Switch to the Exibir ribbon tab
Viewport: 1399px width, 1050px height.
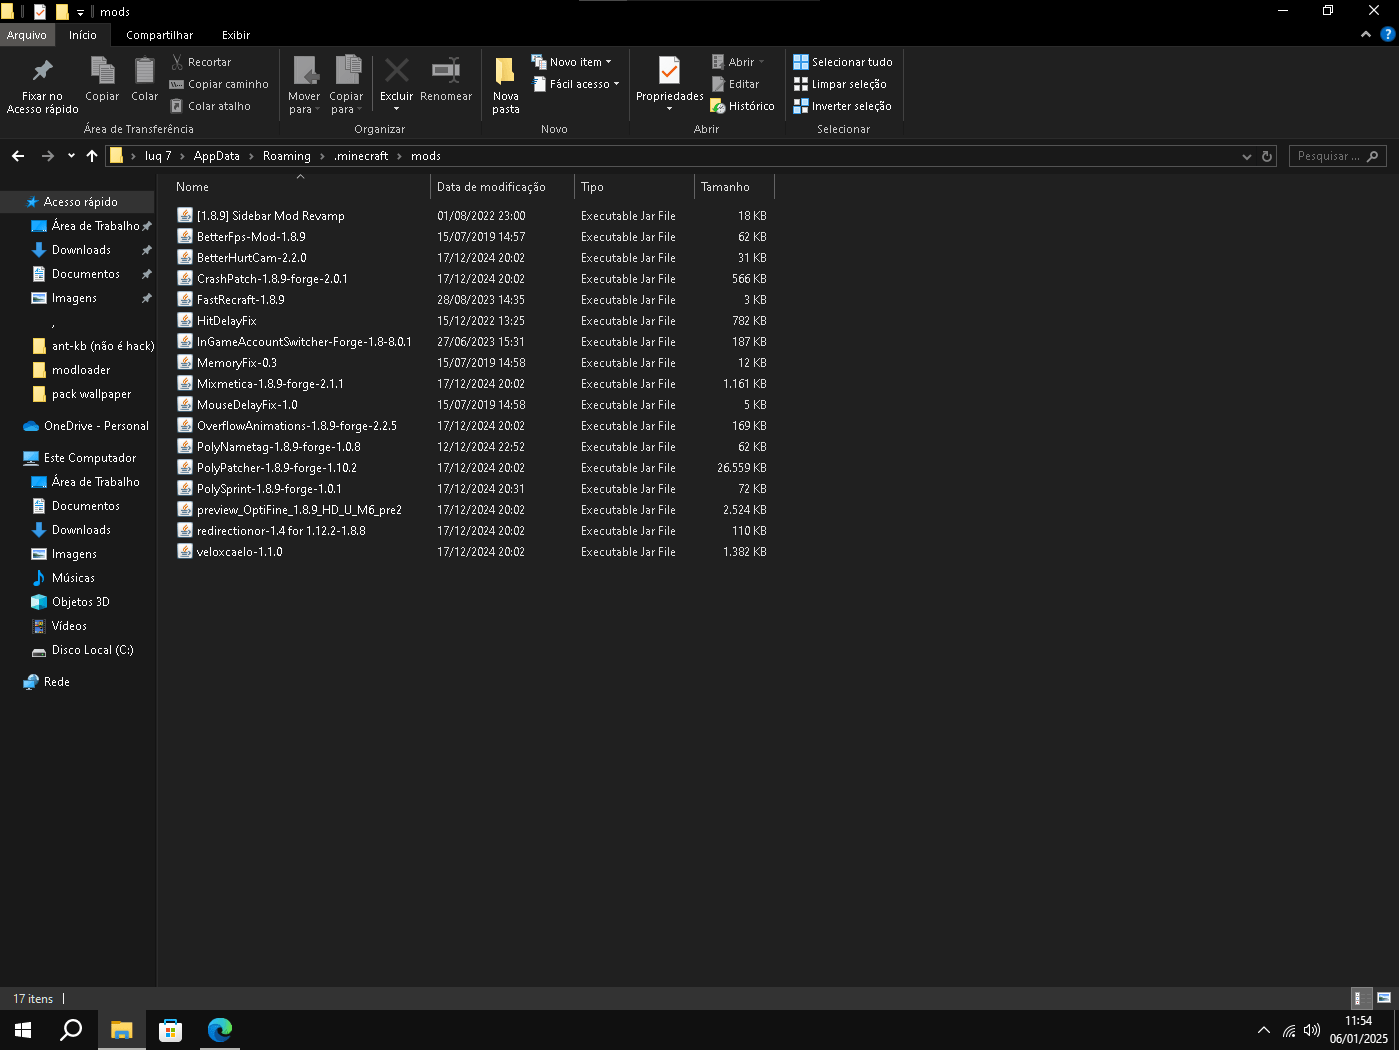(236, 35)
